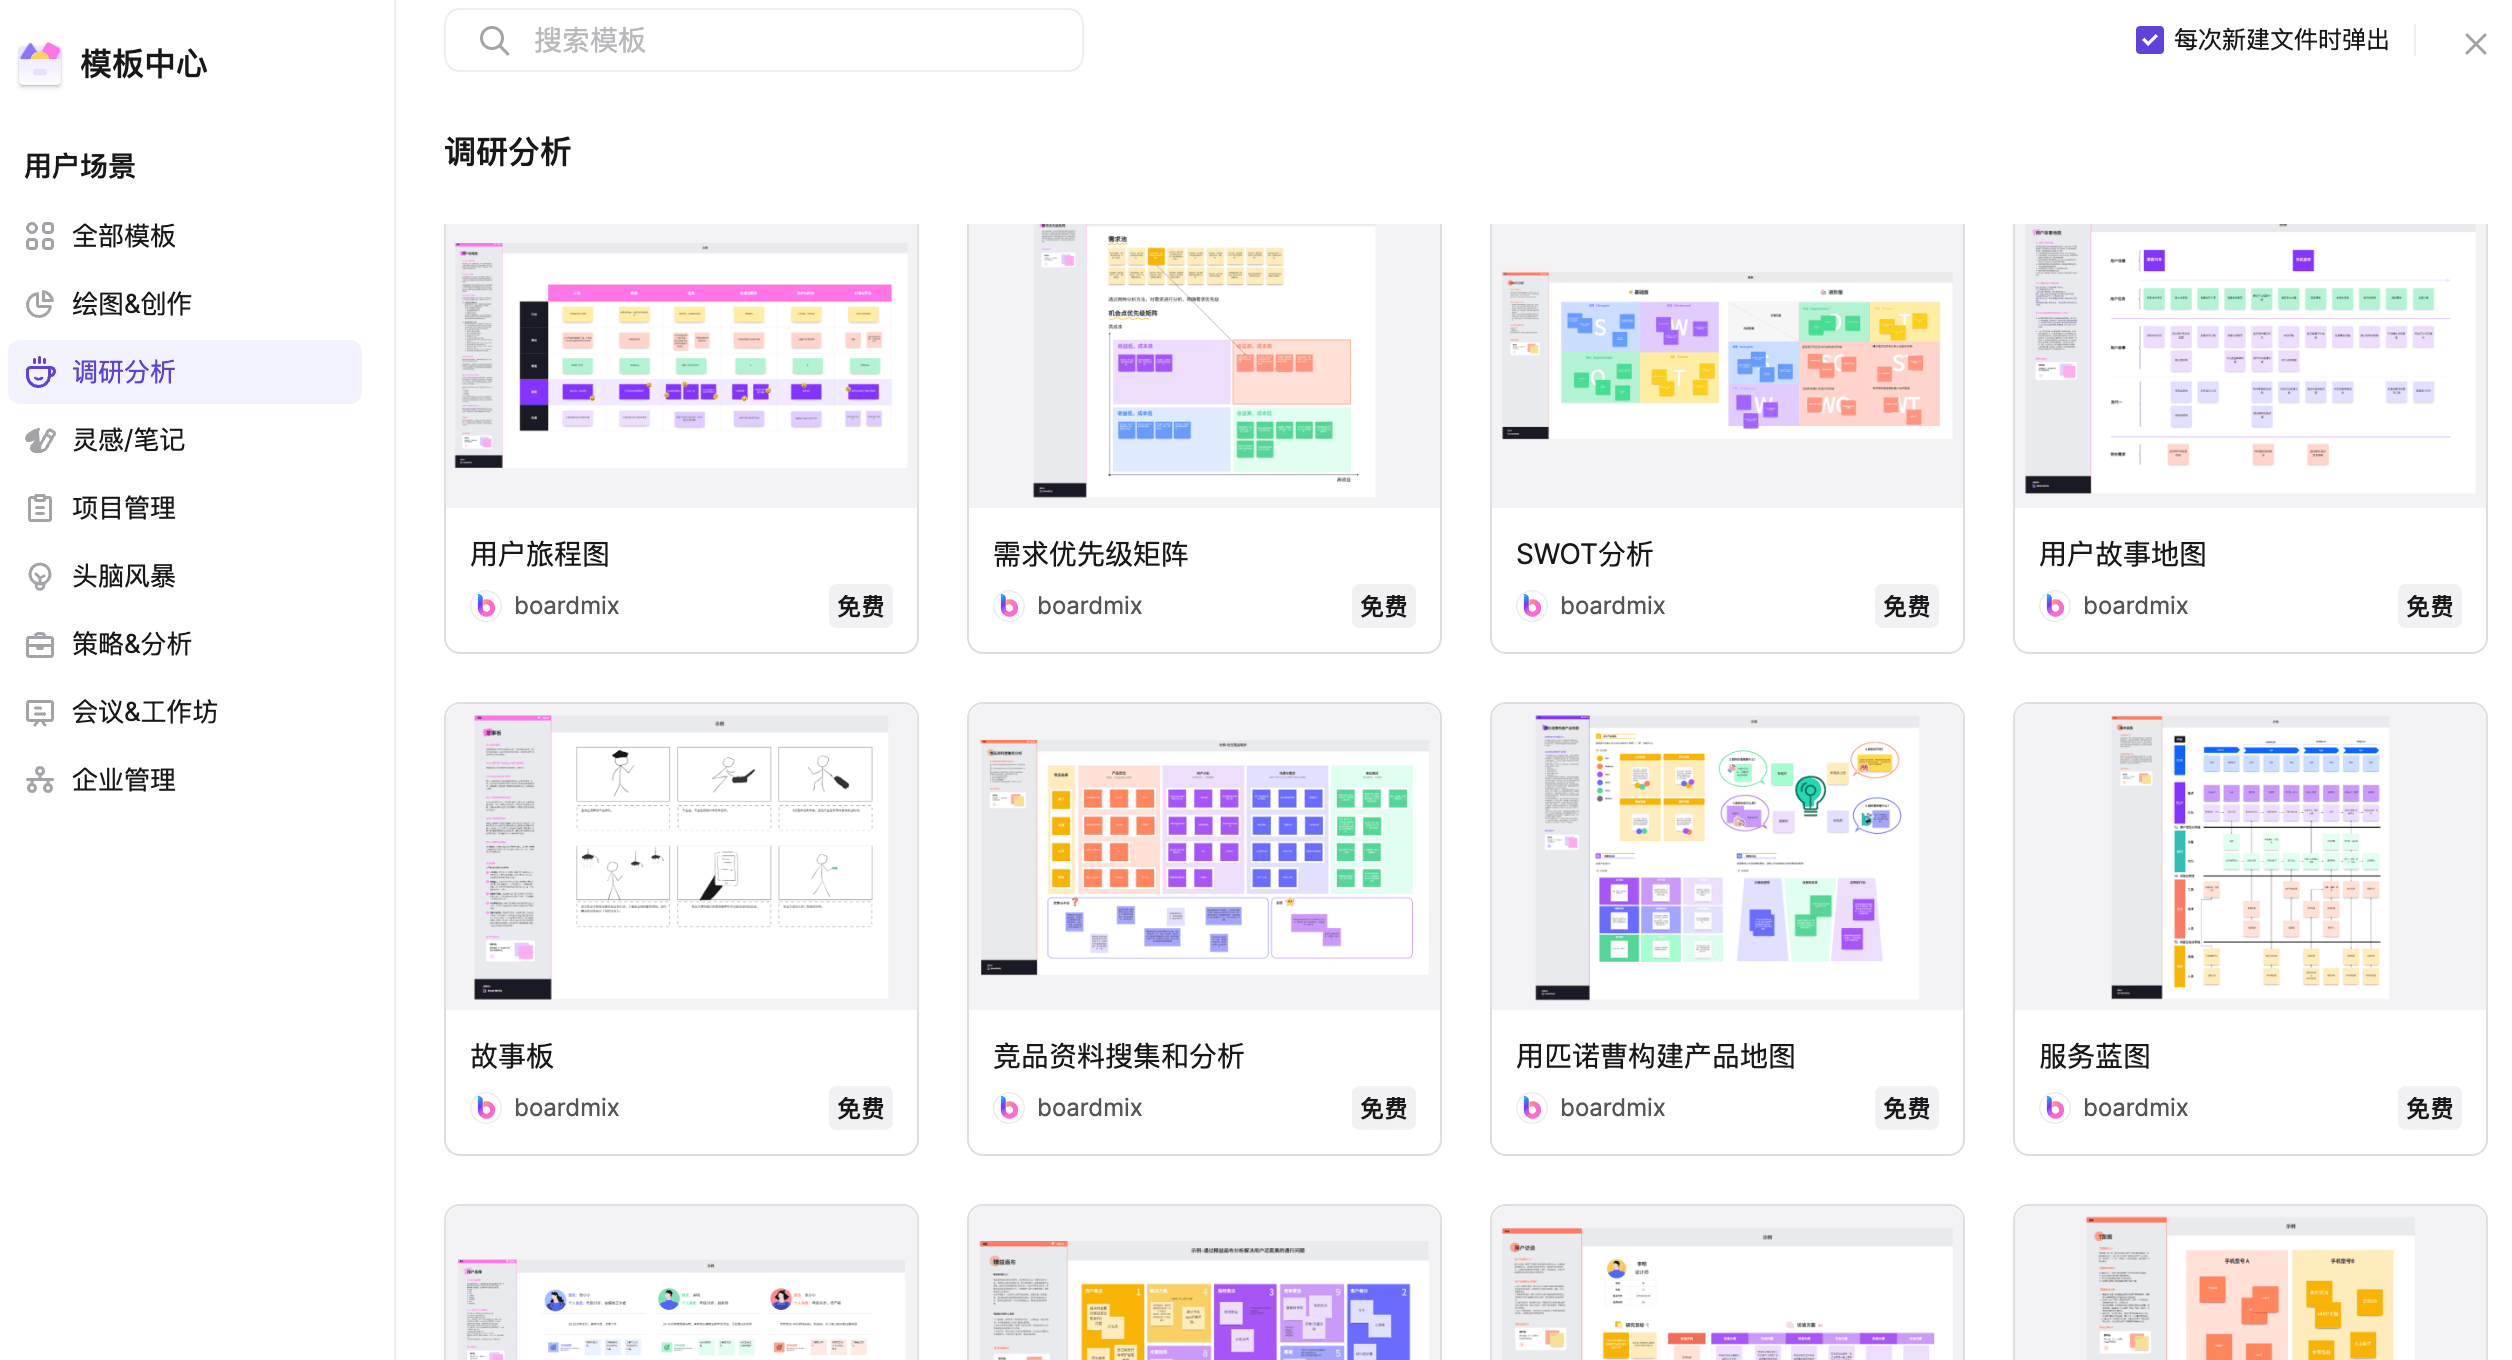Click 免费 badge on SWOT分析

coord(1906,606)
